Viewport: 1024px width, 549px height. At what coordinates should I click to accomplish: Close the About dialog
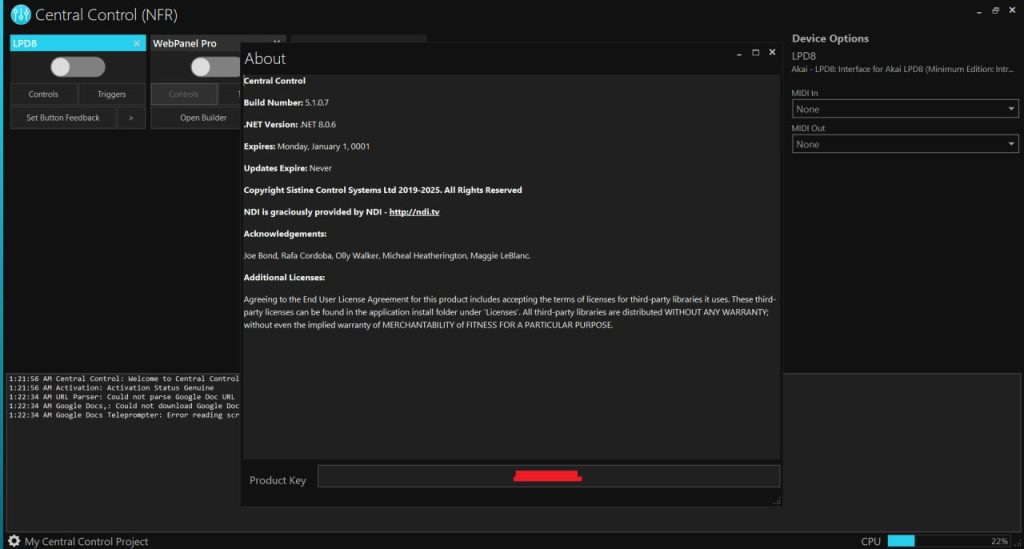[x=772, y=52]
